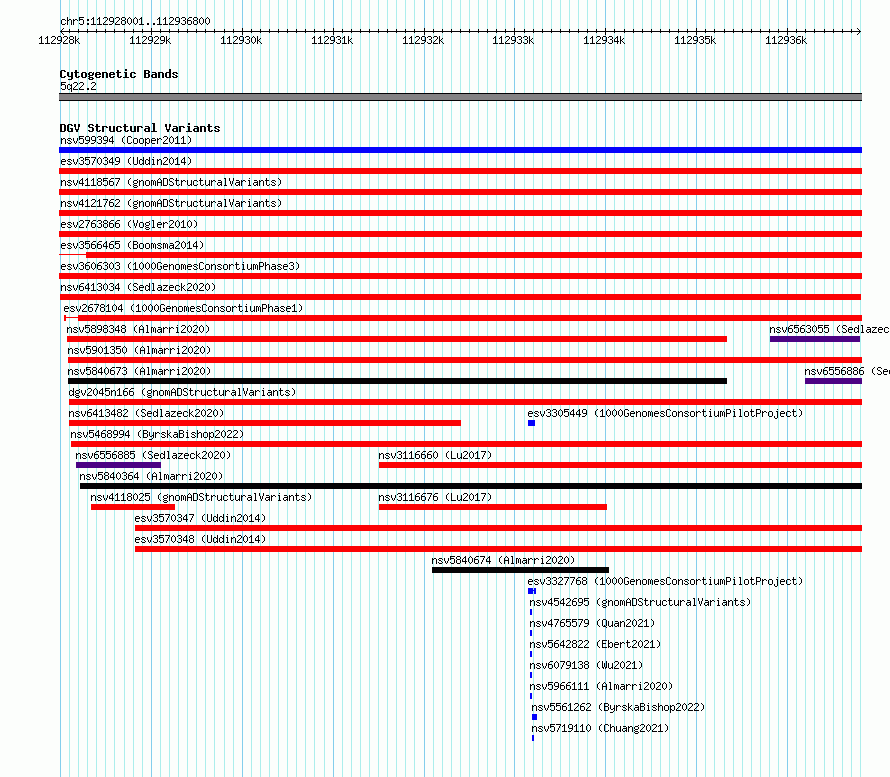Screen dimensions: 890x777
Task: Click nsv6413034 (Sedlazeck2020) label
Action: tap(138, 287)
